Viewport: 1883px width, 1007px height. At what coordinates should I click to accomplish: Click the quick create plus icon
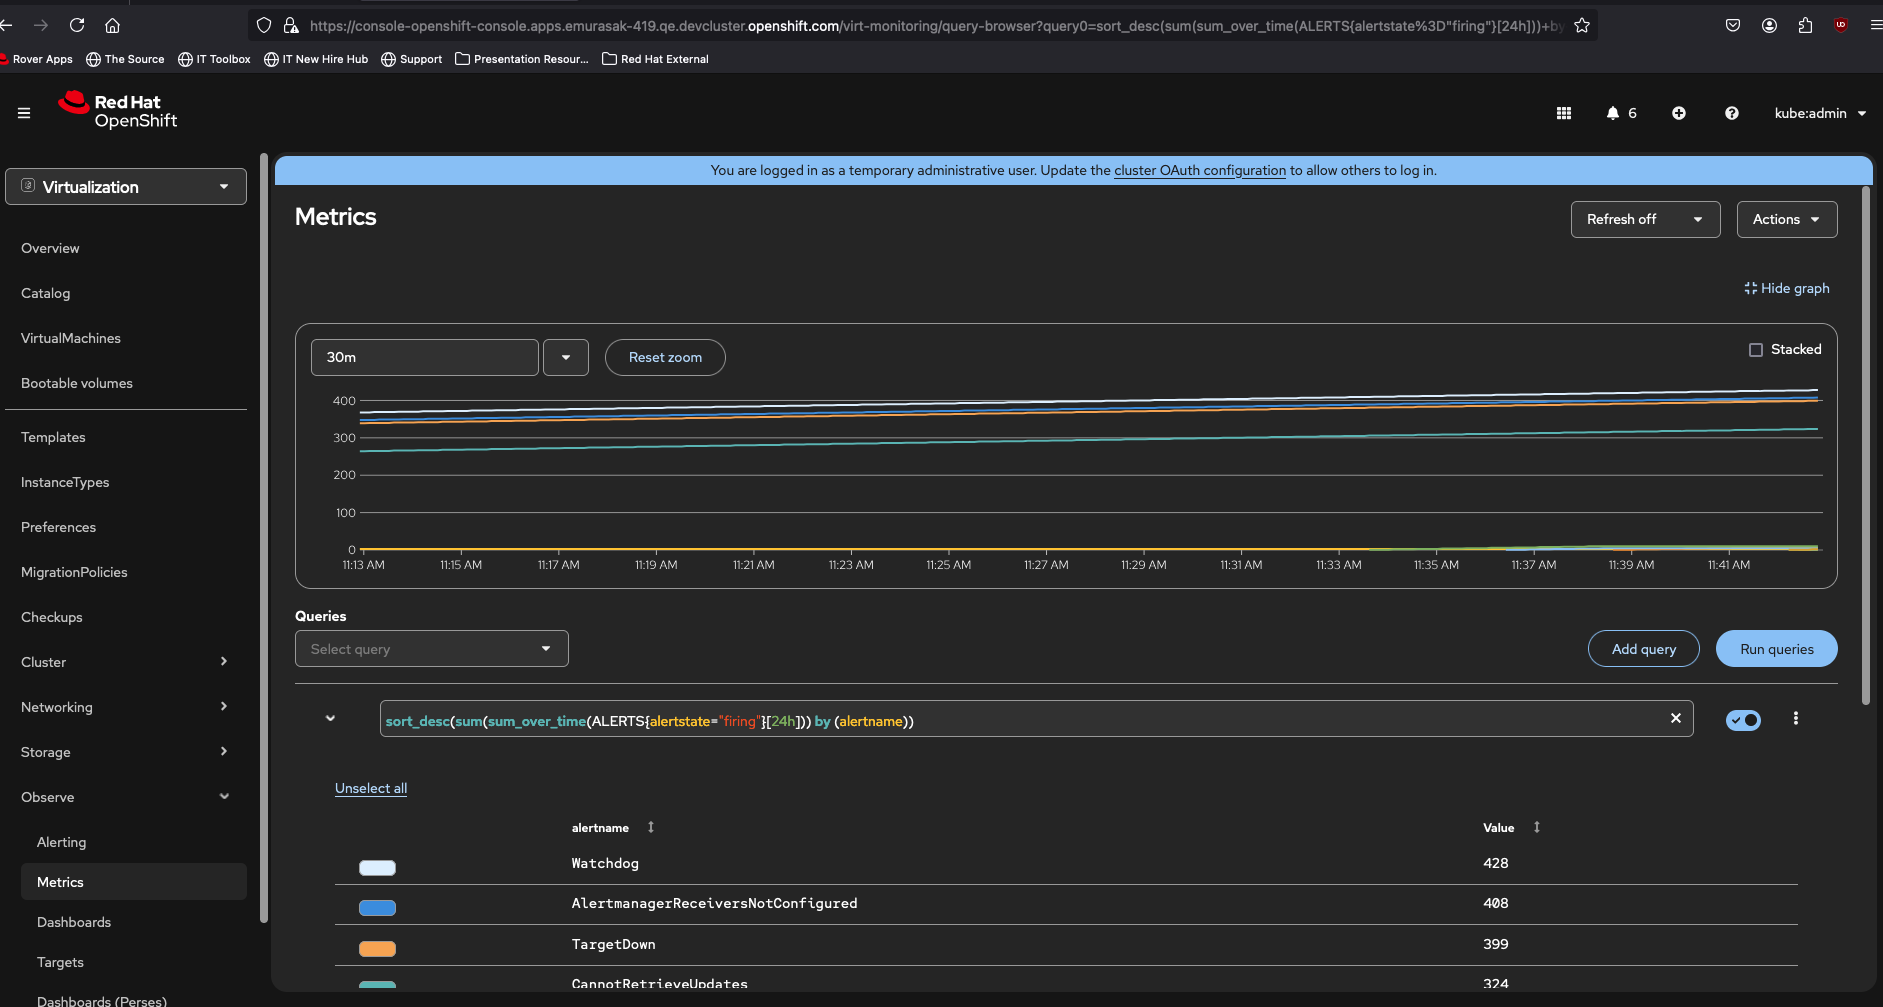(1679, 113)
